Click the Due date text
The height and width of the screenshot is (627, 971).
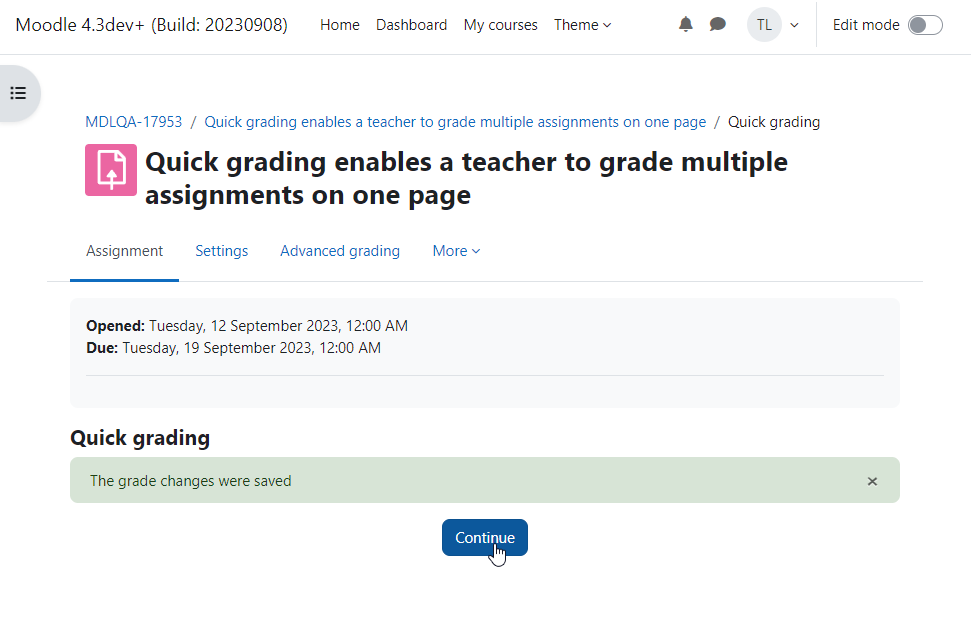(233, 348)
